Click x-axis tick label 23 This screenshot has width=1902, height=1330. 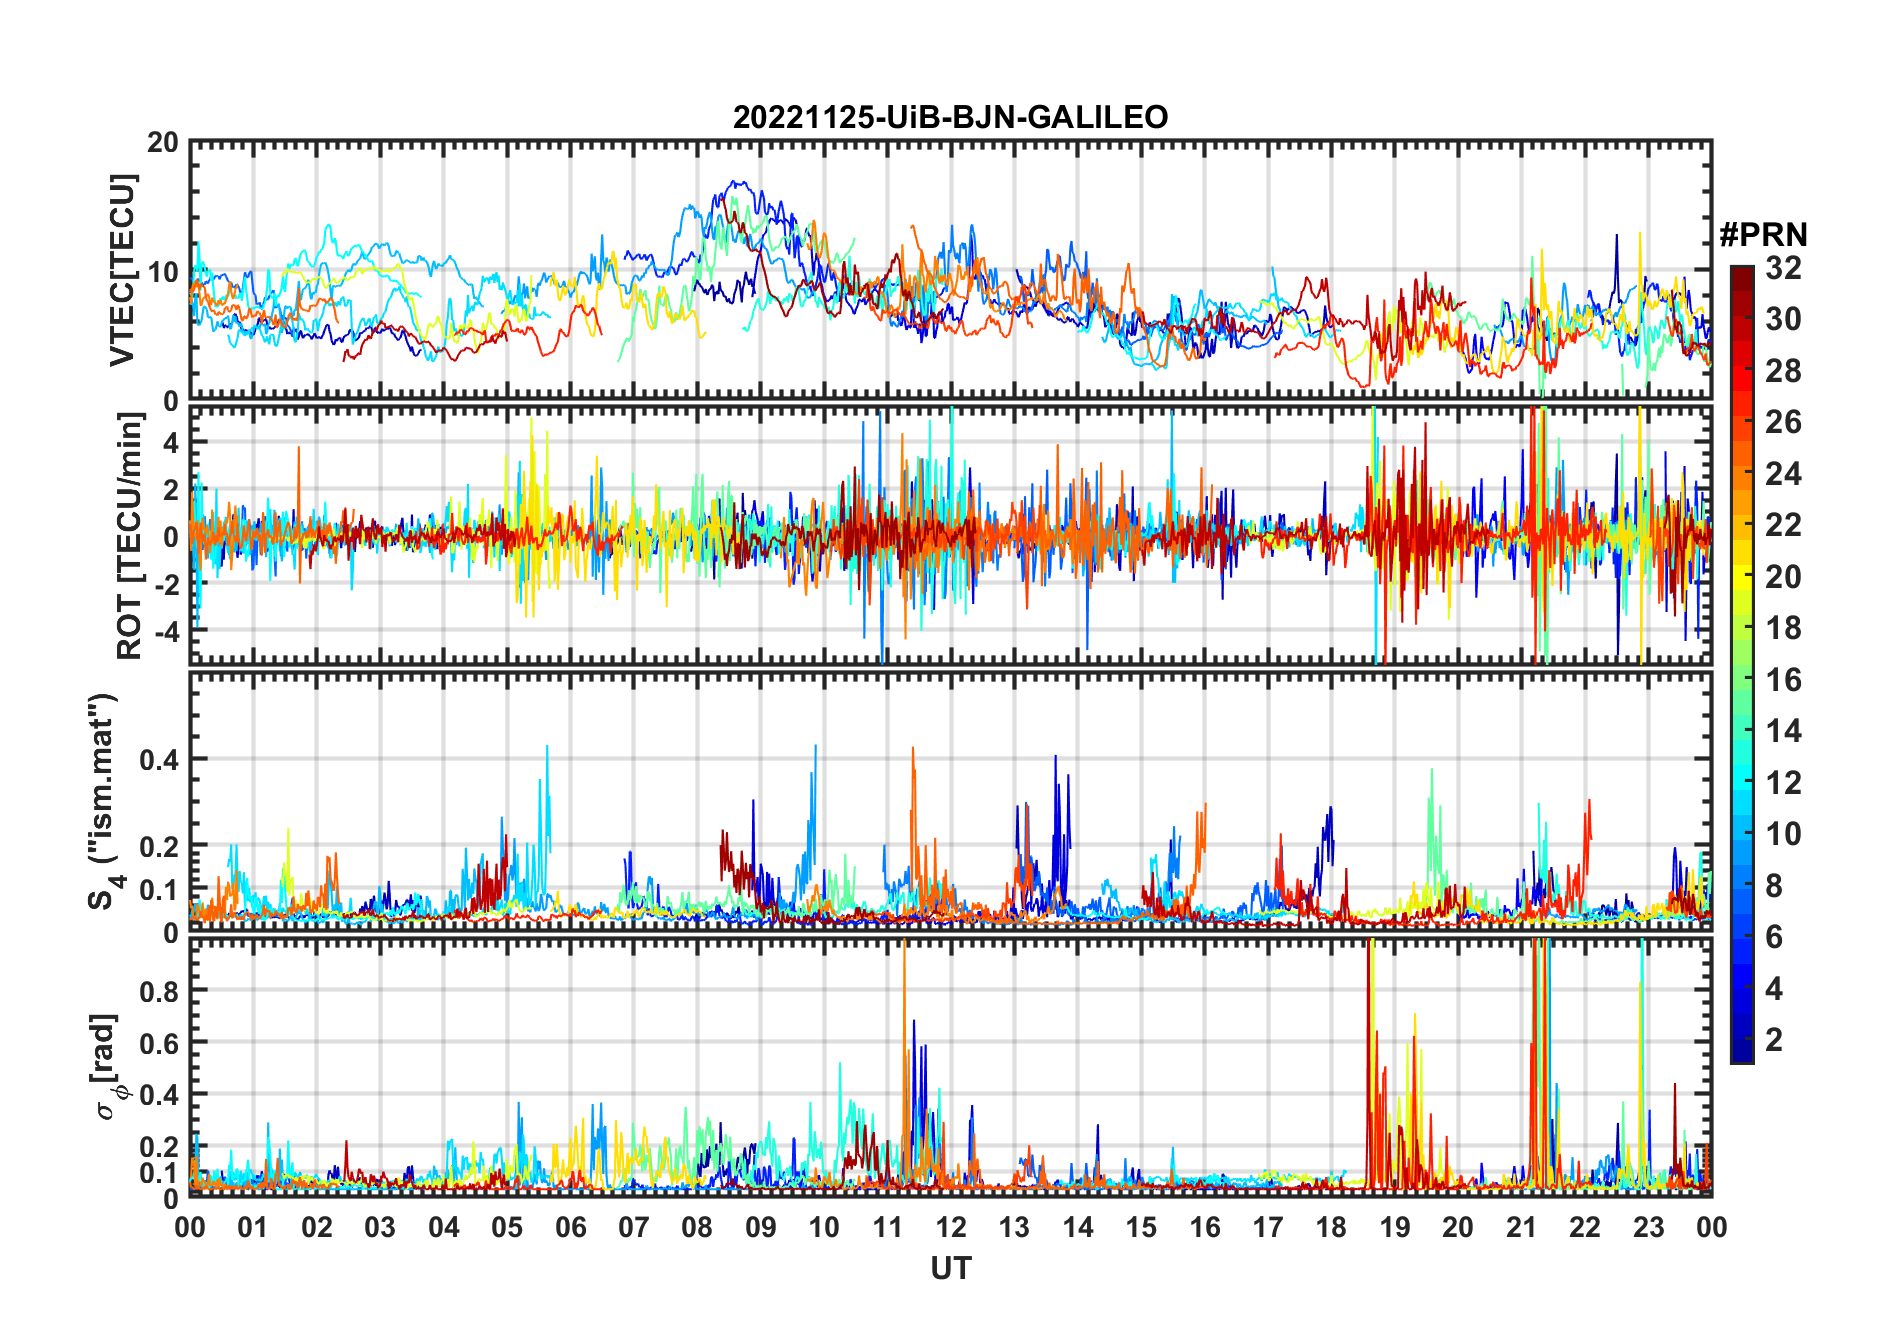point(1648,1227)
